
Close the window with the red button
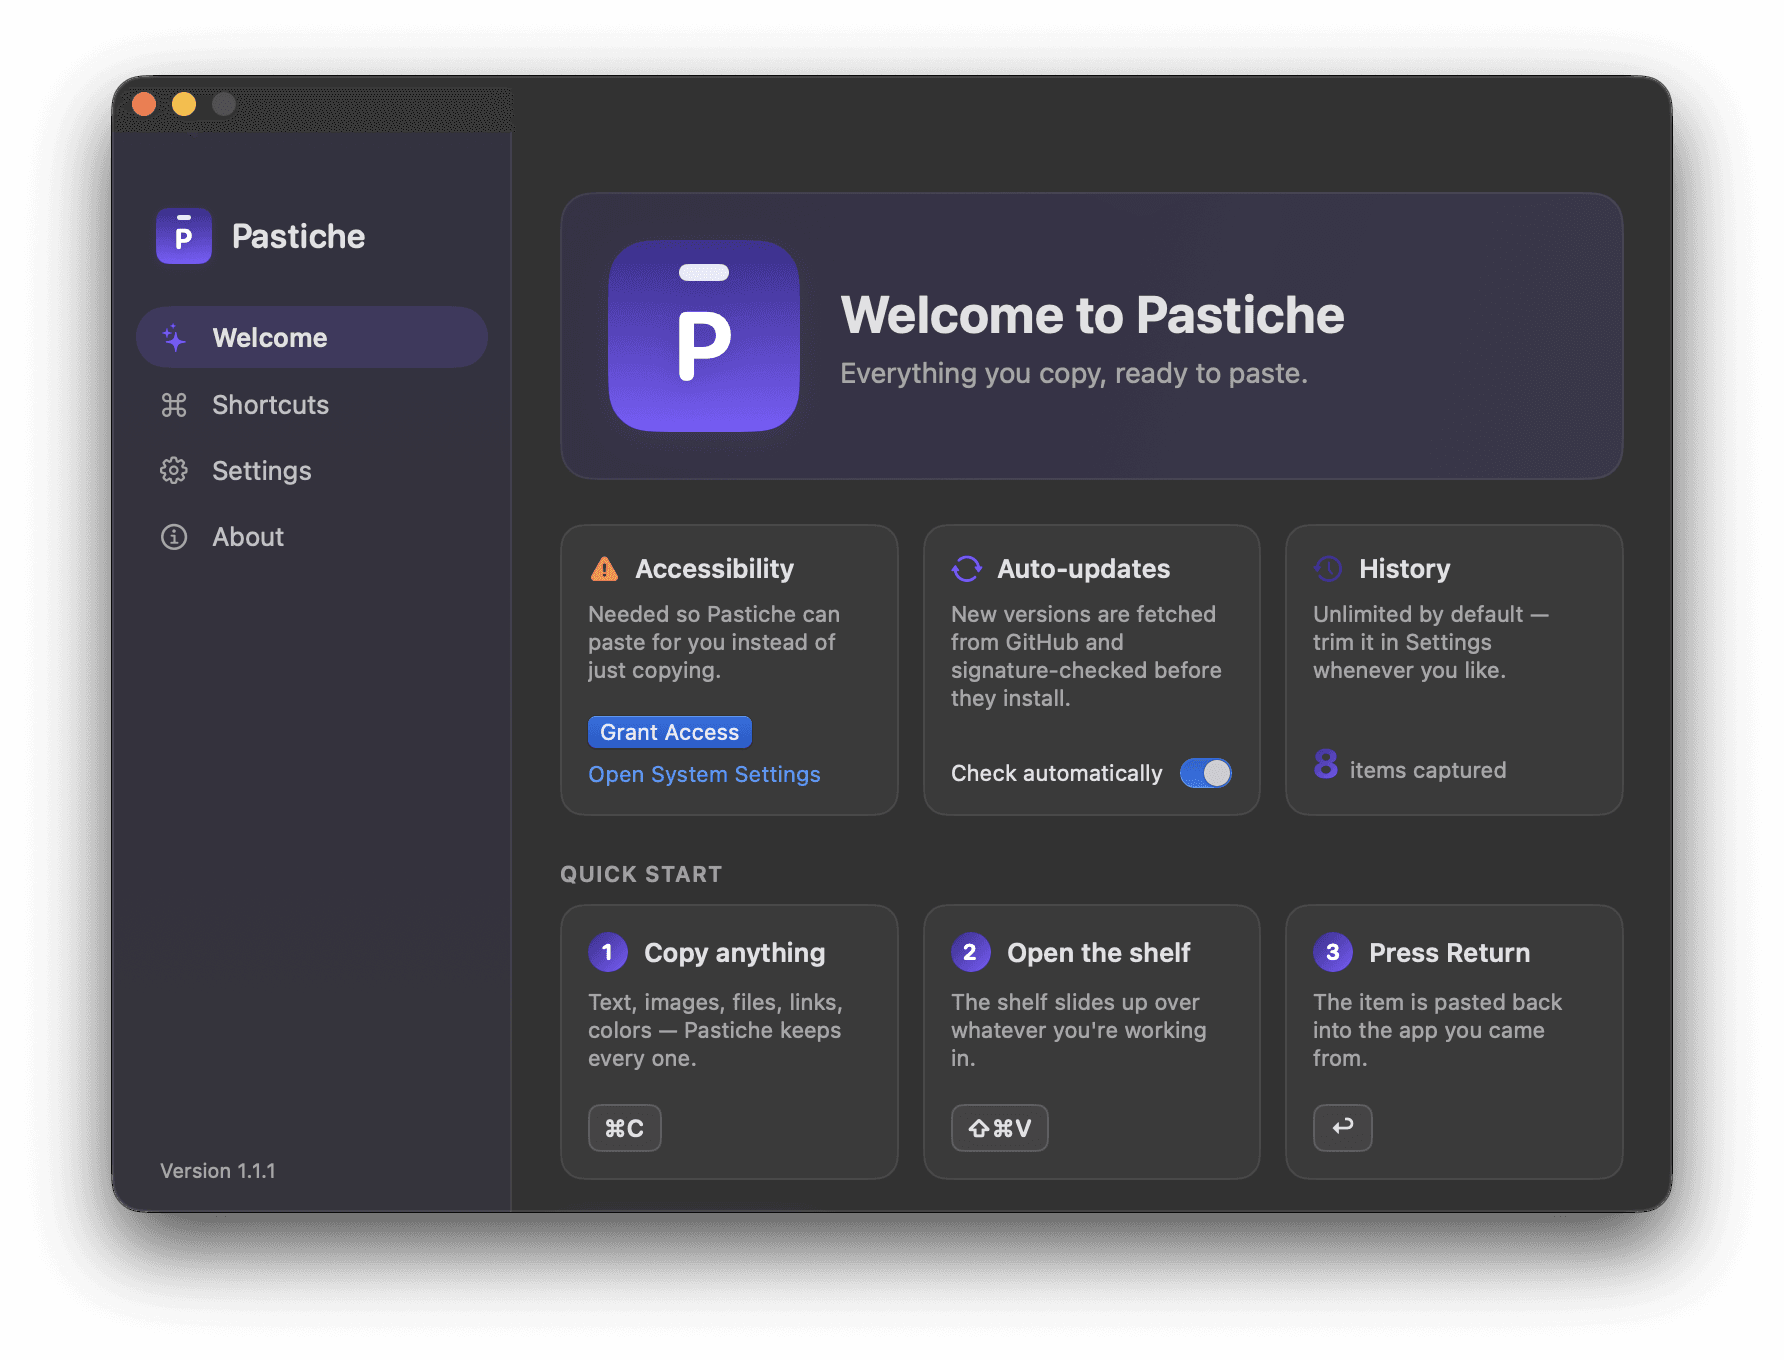[x=144, y=104]
